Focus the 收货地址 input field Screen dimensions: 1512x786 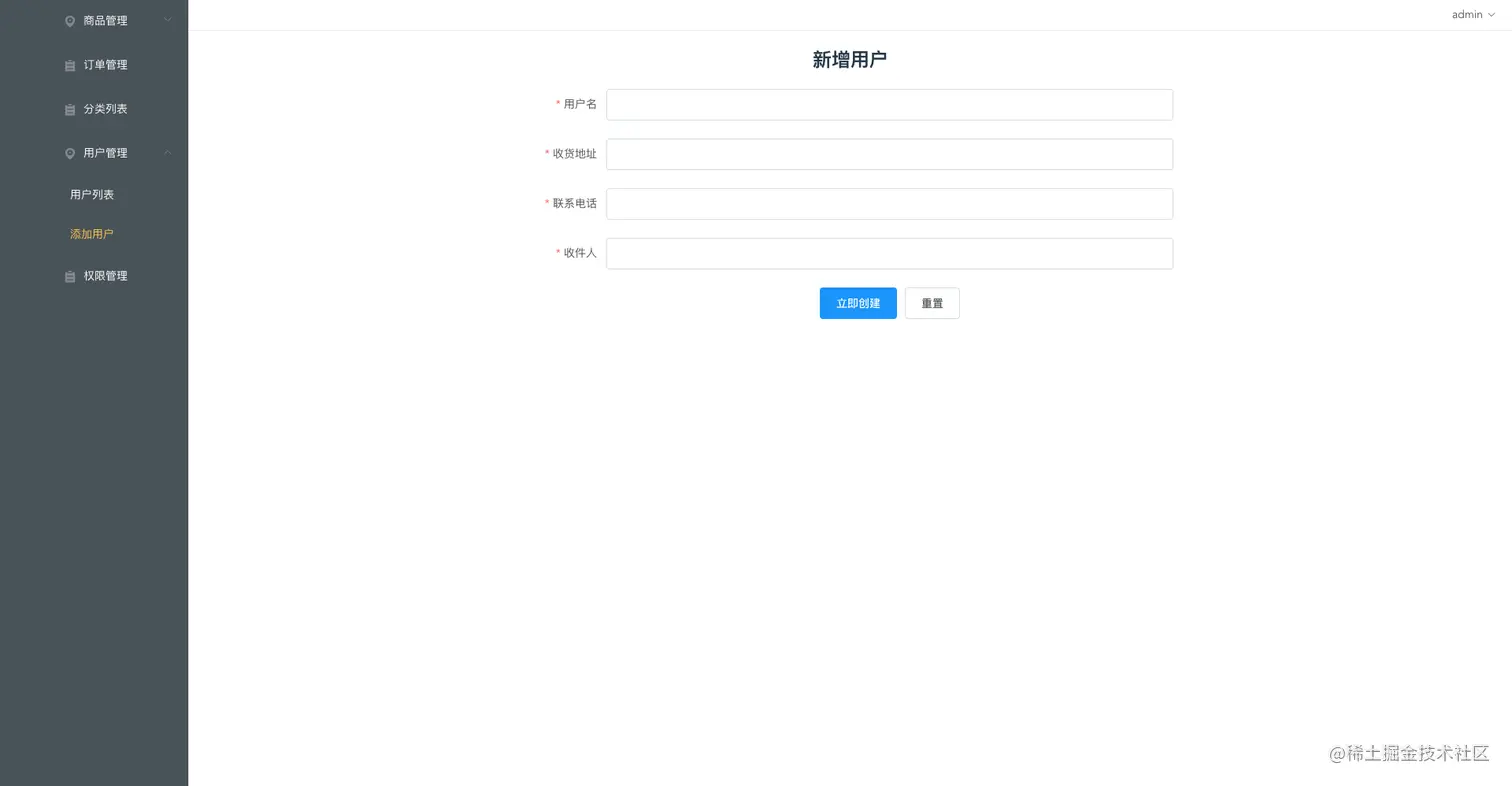pos(889,154)
